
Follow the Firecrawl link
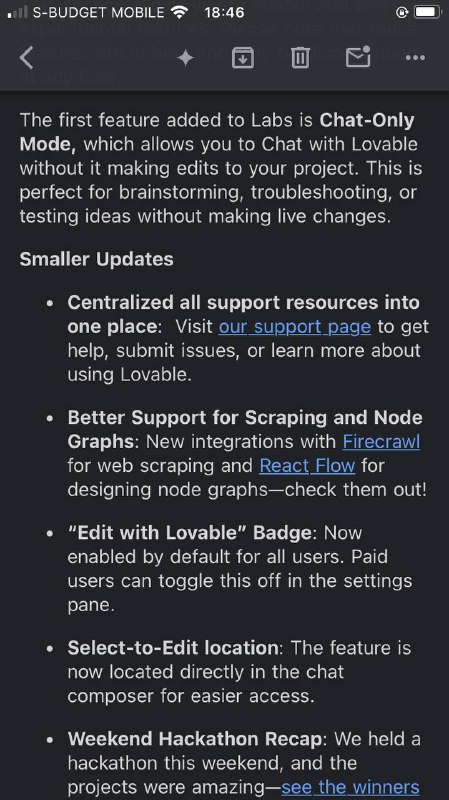[381, 441]
